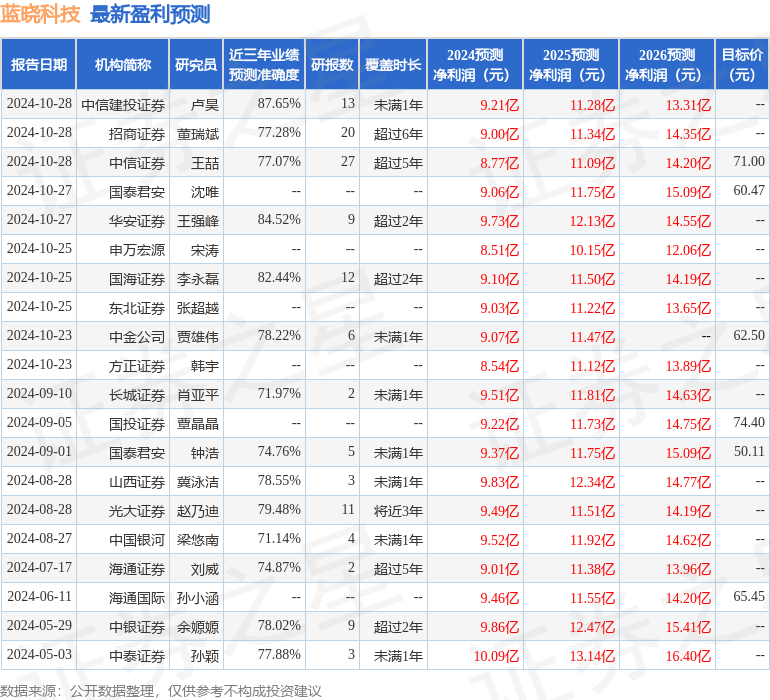
Task: Click 2025 profit forecast 13.14亿
Action: click(592, 656)
